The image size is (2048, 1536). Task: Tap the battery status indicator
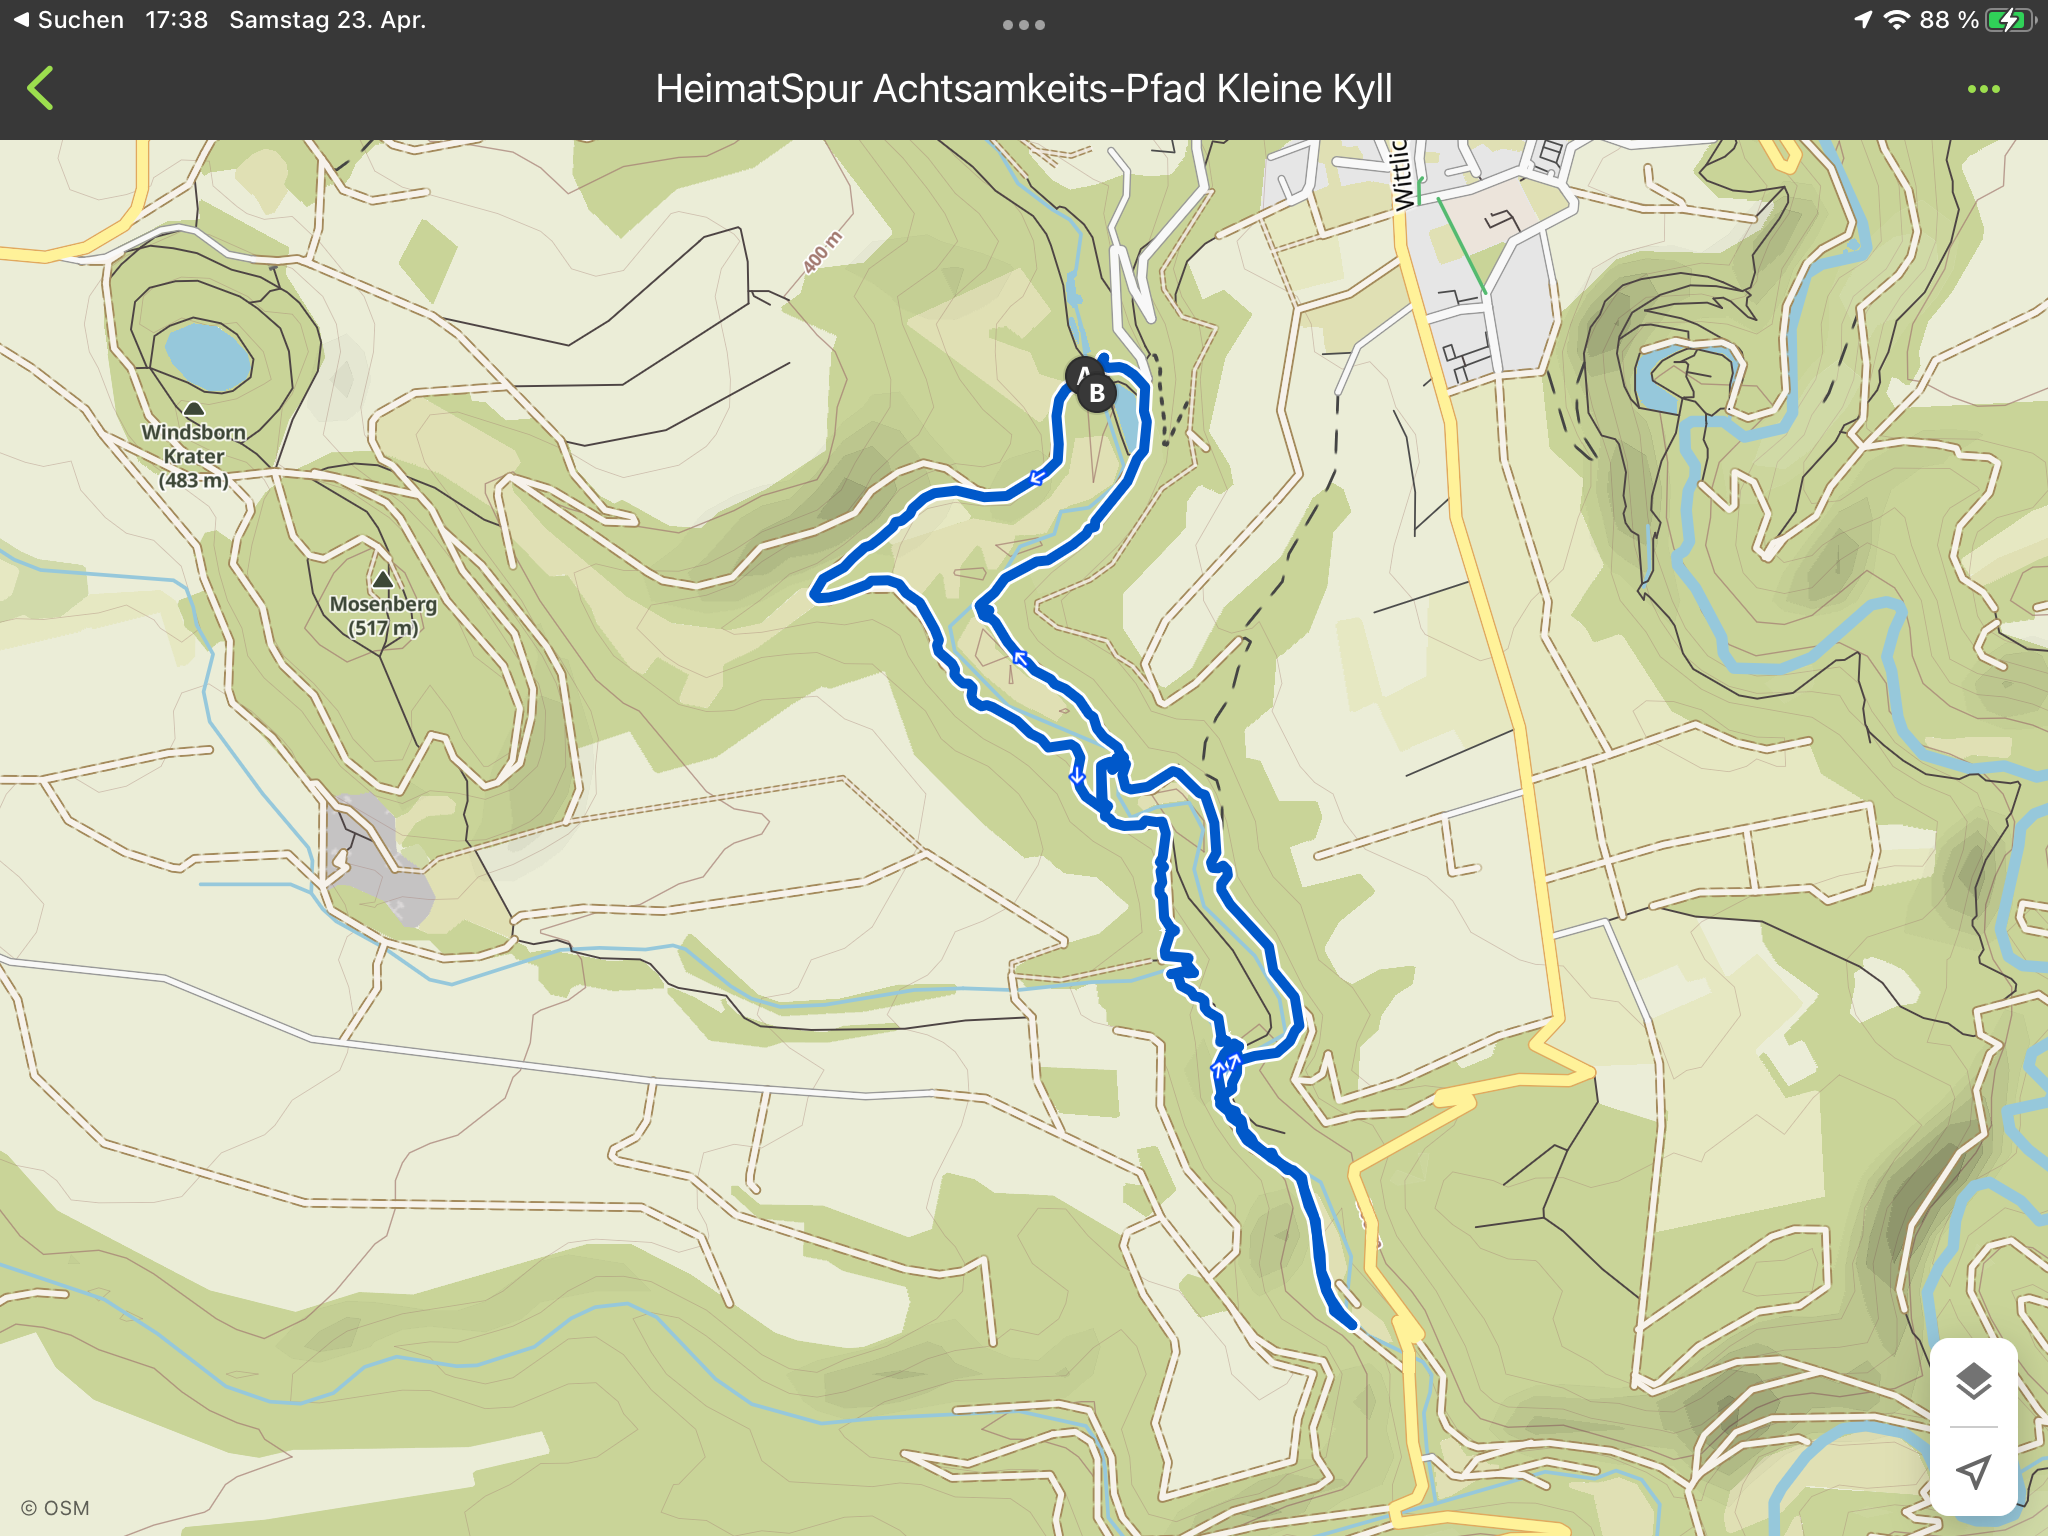tap(2012, 20)
